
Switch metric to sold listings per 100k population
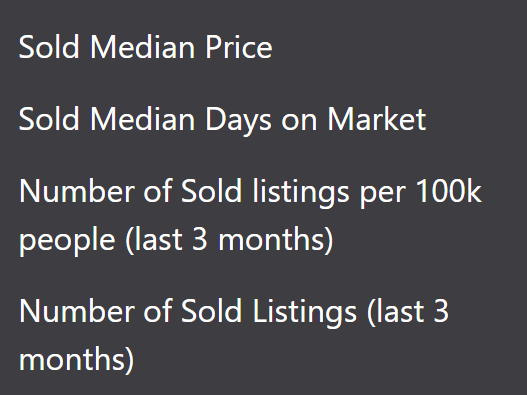click(250, 215)
